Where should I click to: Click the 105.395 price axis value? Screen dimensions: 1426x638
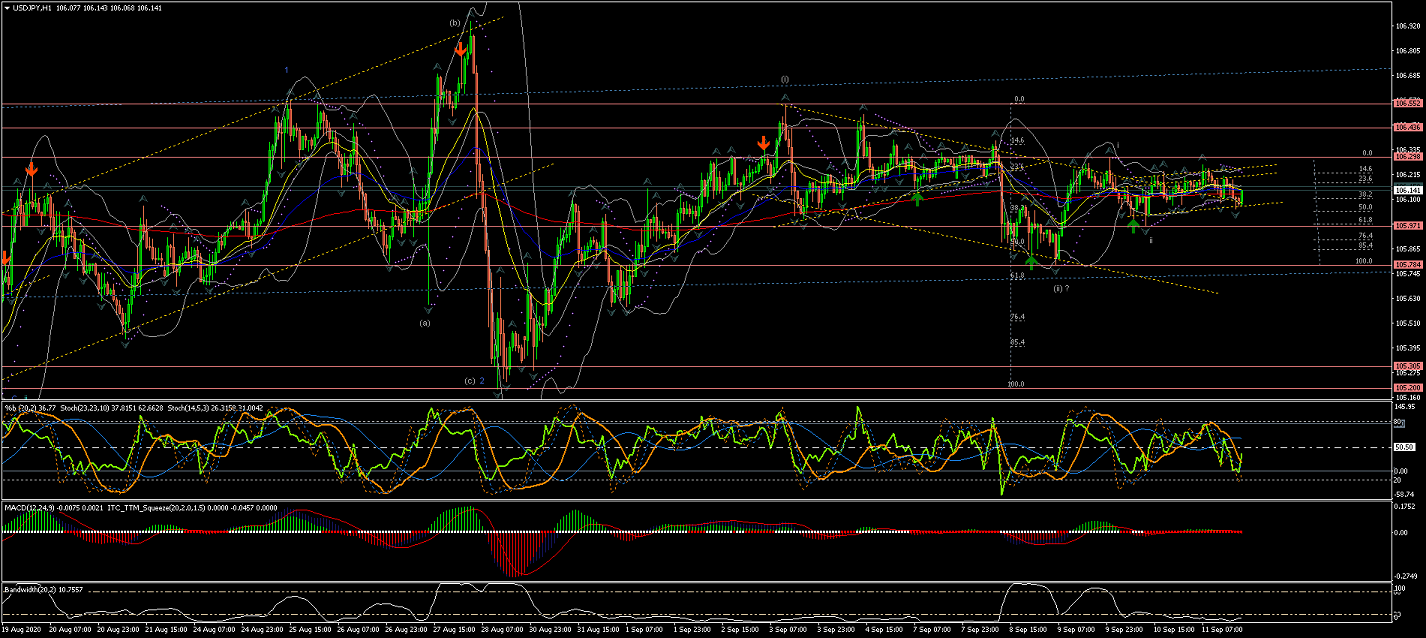[x=1408, y=348]
